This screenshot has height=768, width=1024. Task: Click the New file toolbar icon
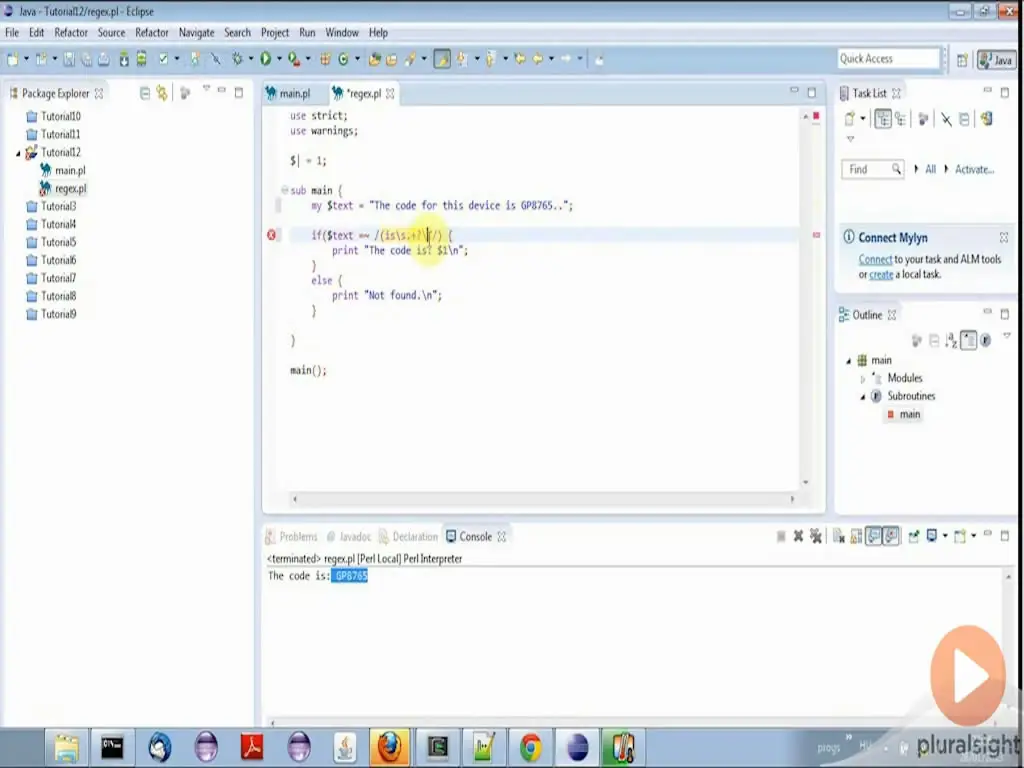click(x=12, y=59)
